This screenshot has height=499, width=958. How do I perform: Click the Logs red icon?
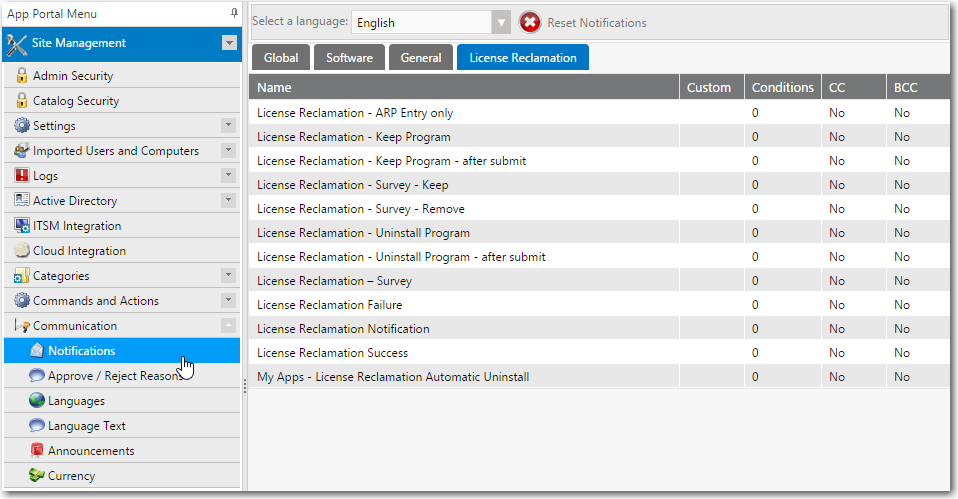click(x=22, y=176)
